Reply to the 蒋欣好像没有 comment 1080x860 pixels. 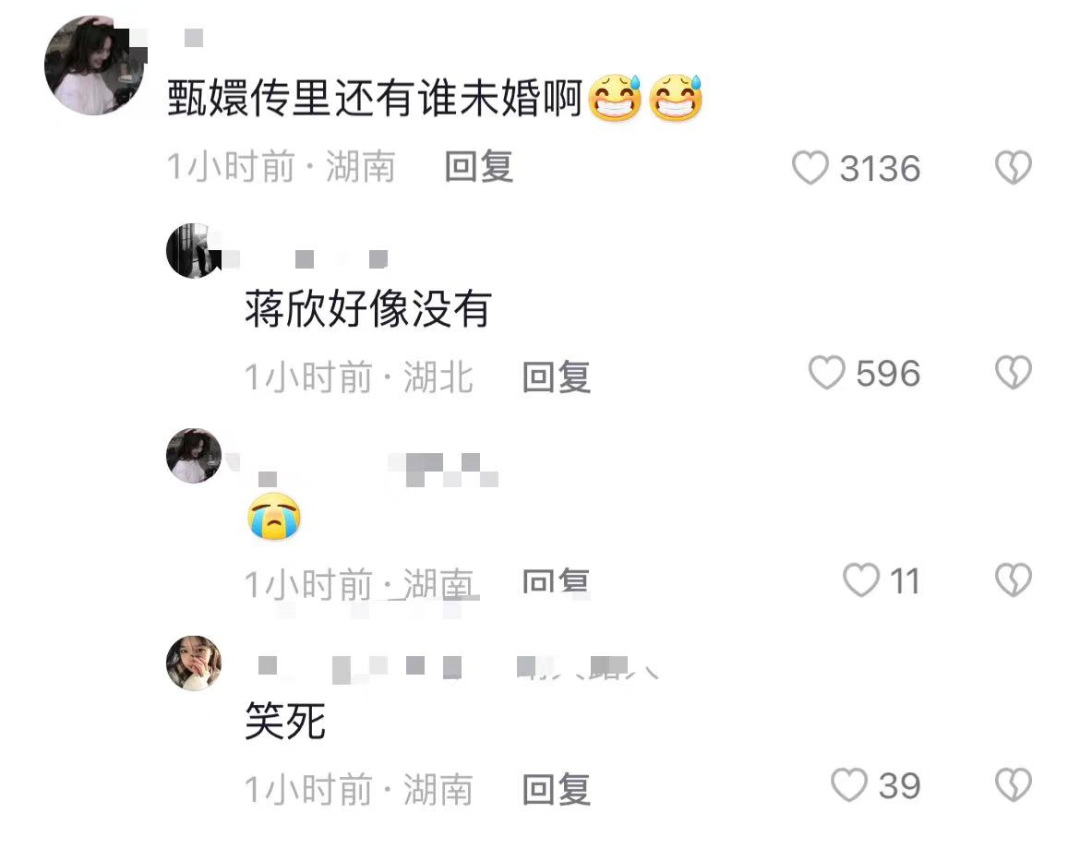pyautogui.click(x=556, y=377)
